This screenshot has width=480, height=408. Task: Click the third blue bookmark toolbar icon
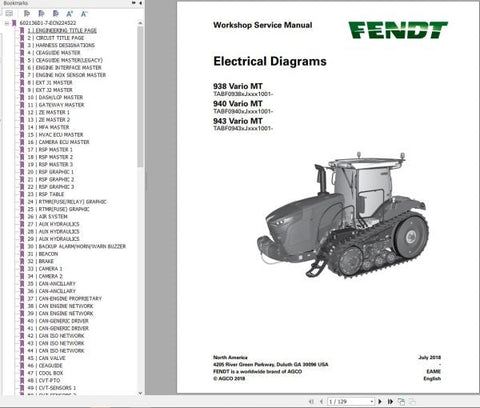click(x=56, y=13)
